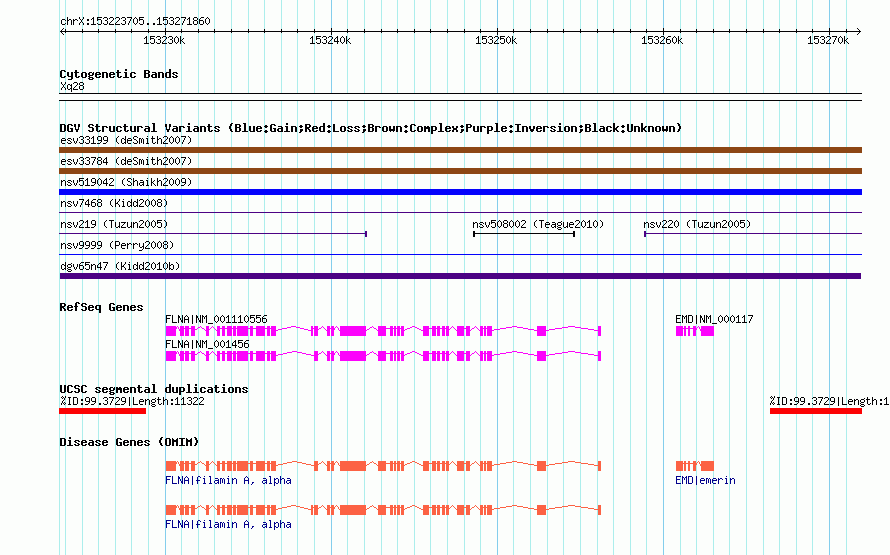Open the nsv508002 (Teague2010) variant label
The height and width of the screenshot is (555, 890).
click(538, 224)
